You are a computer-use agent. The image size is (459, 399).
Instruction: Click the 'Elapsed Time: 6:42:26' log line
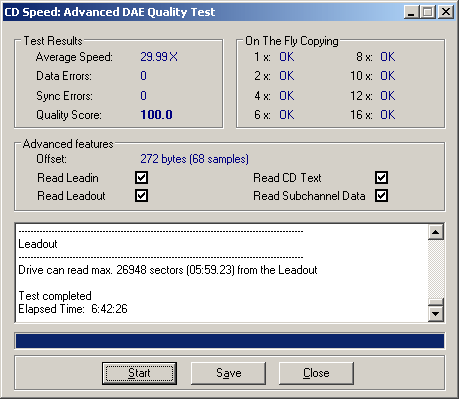[x=73, y=309]
